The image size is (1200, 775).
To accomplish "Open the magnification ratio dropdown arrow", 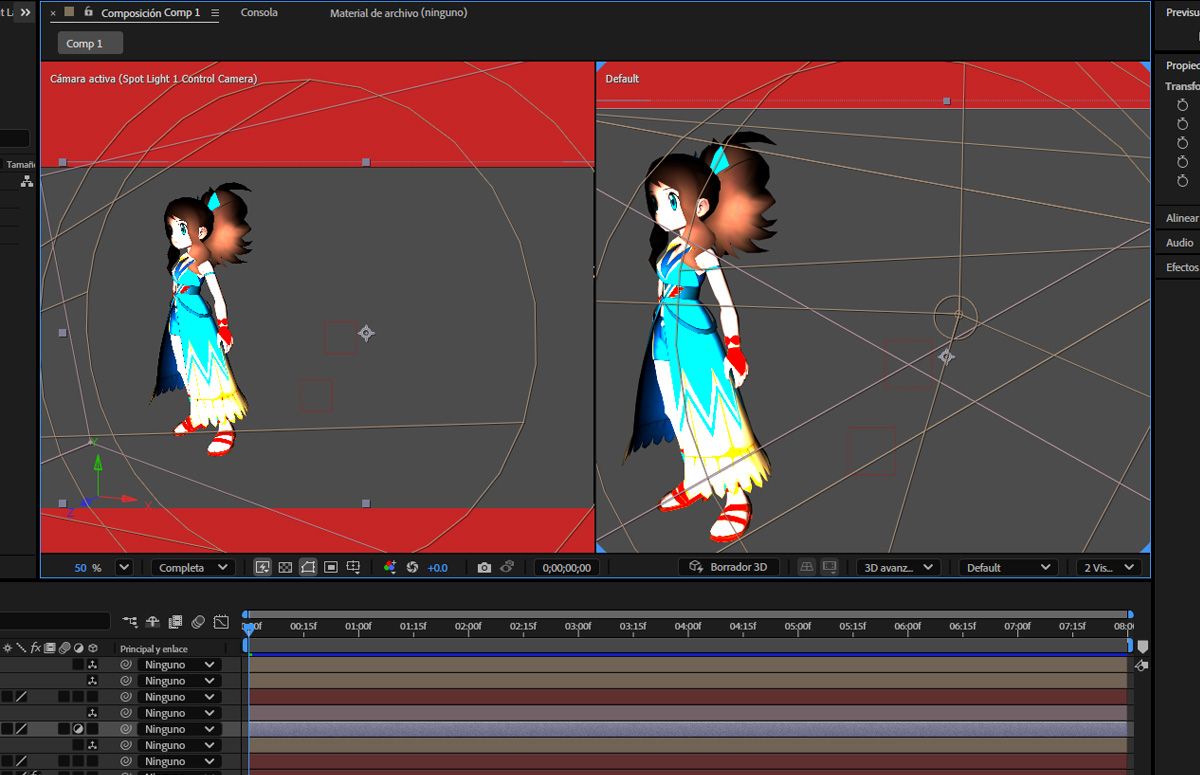I will click(124, 567).
